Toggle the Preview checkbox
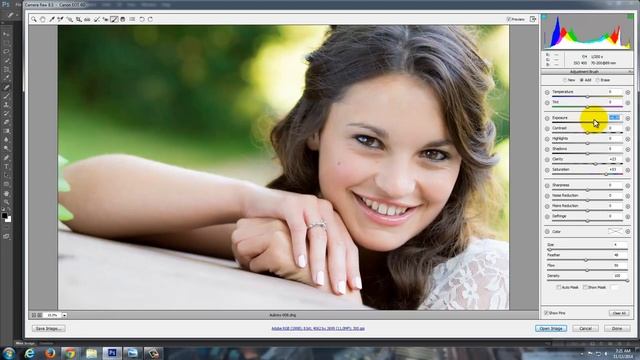The height and width of the screenshot is (360, 640). click(x=509, y=19)
